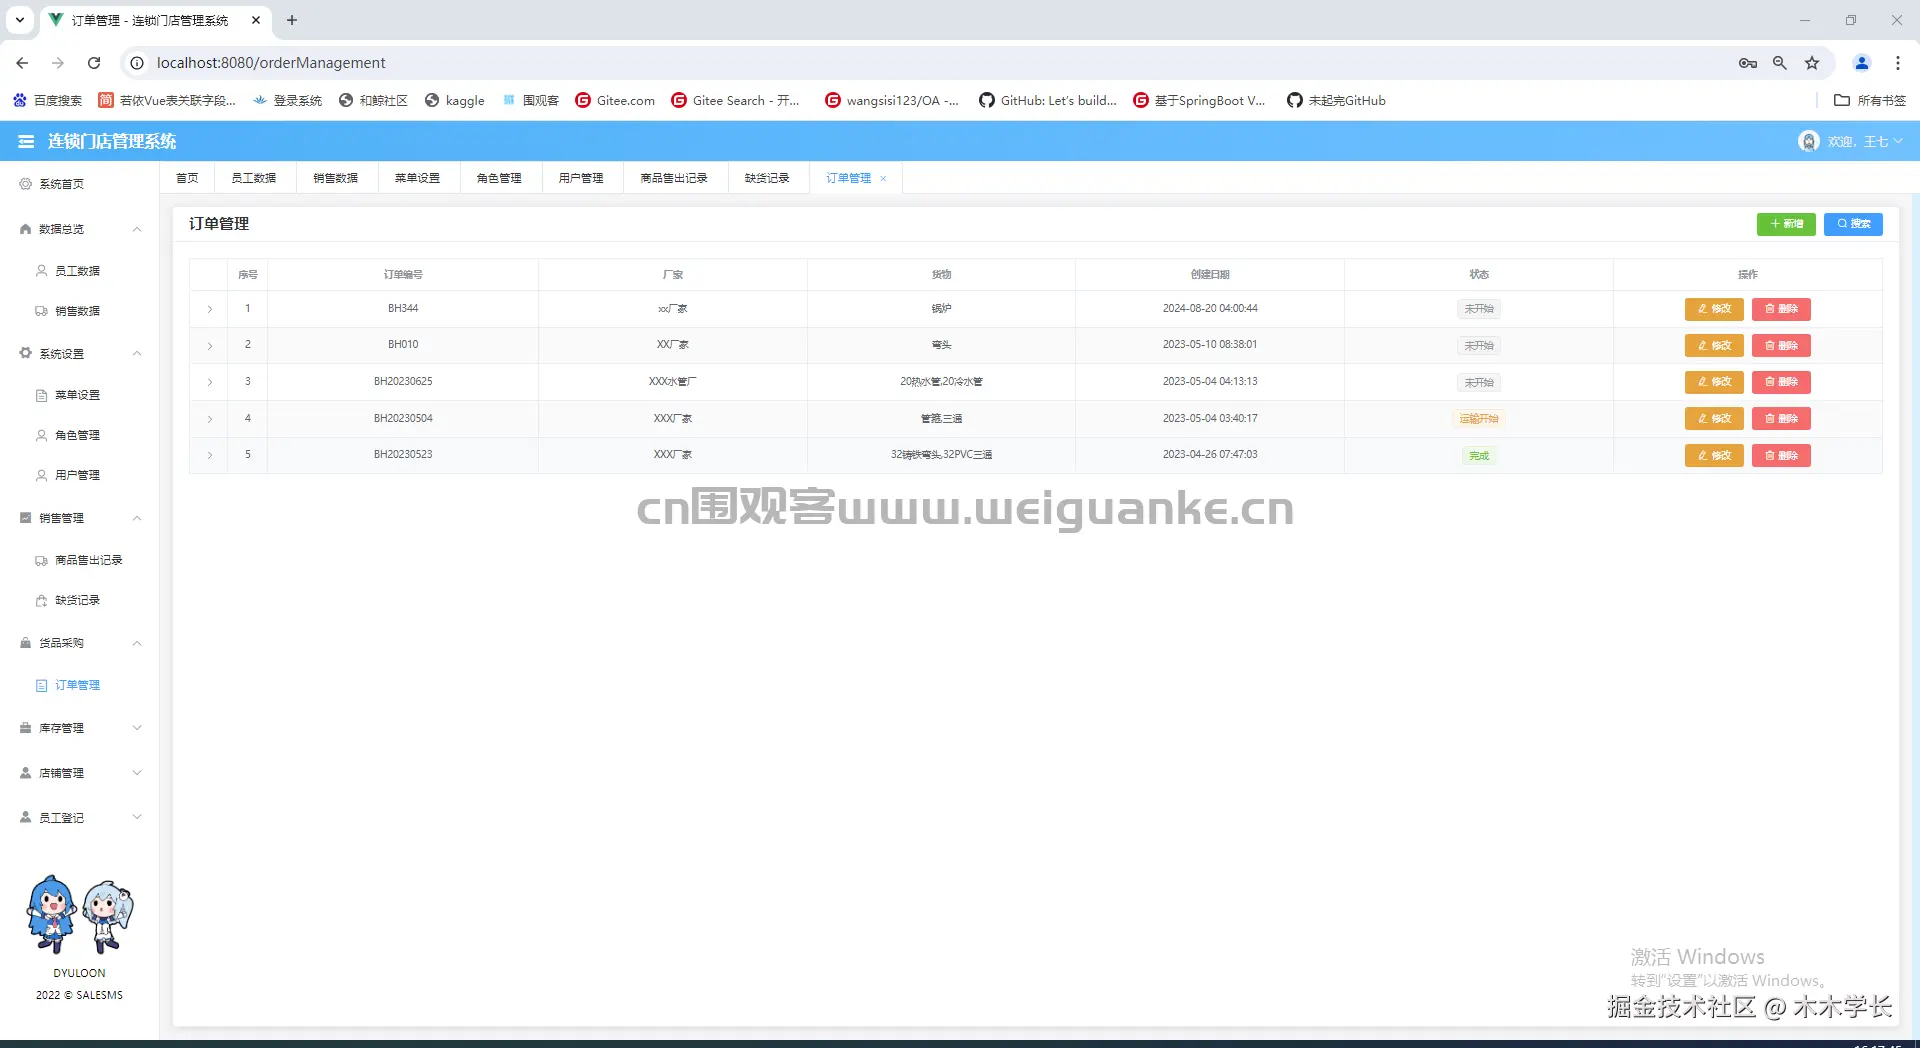The height and width of the screenshot is (1048, 1920).
Task: Switch to the 菜单设置 page tab
Action: (x=418, y=178)
